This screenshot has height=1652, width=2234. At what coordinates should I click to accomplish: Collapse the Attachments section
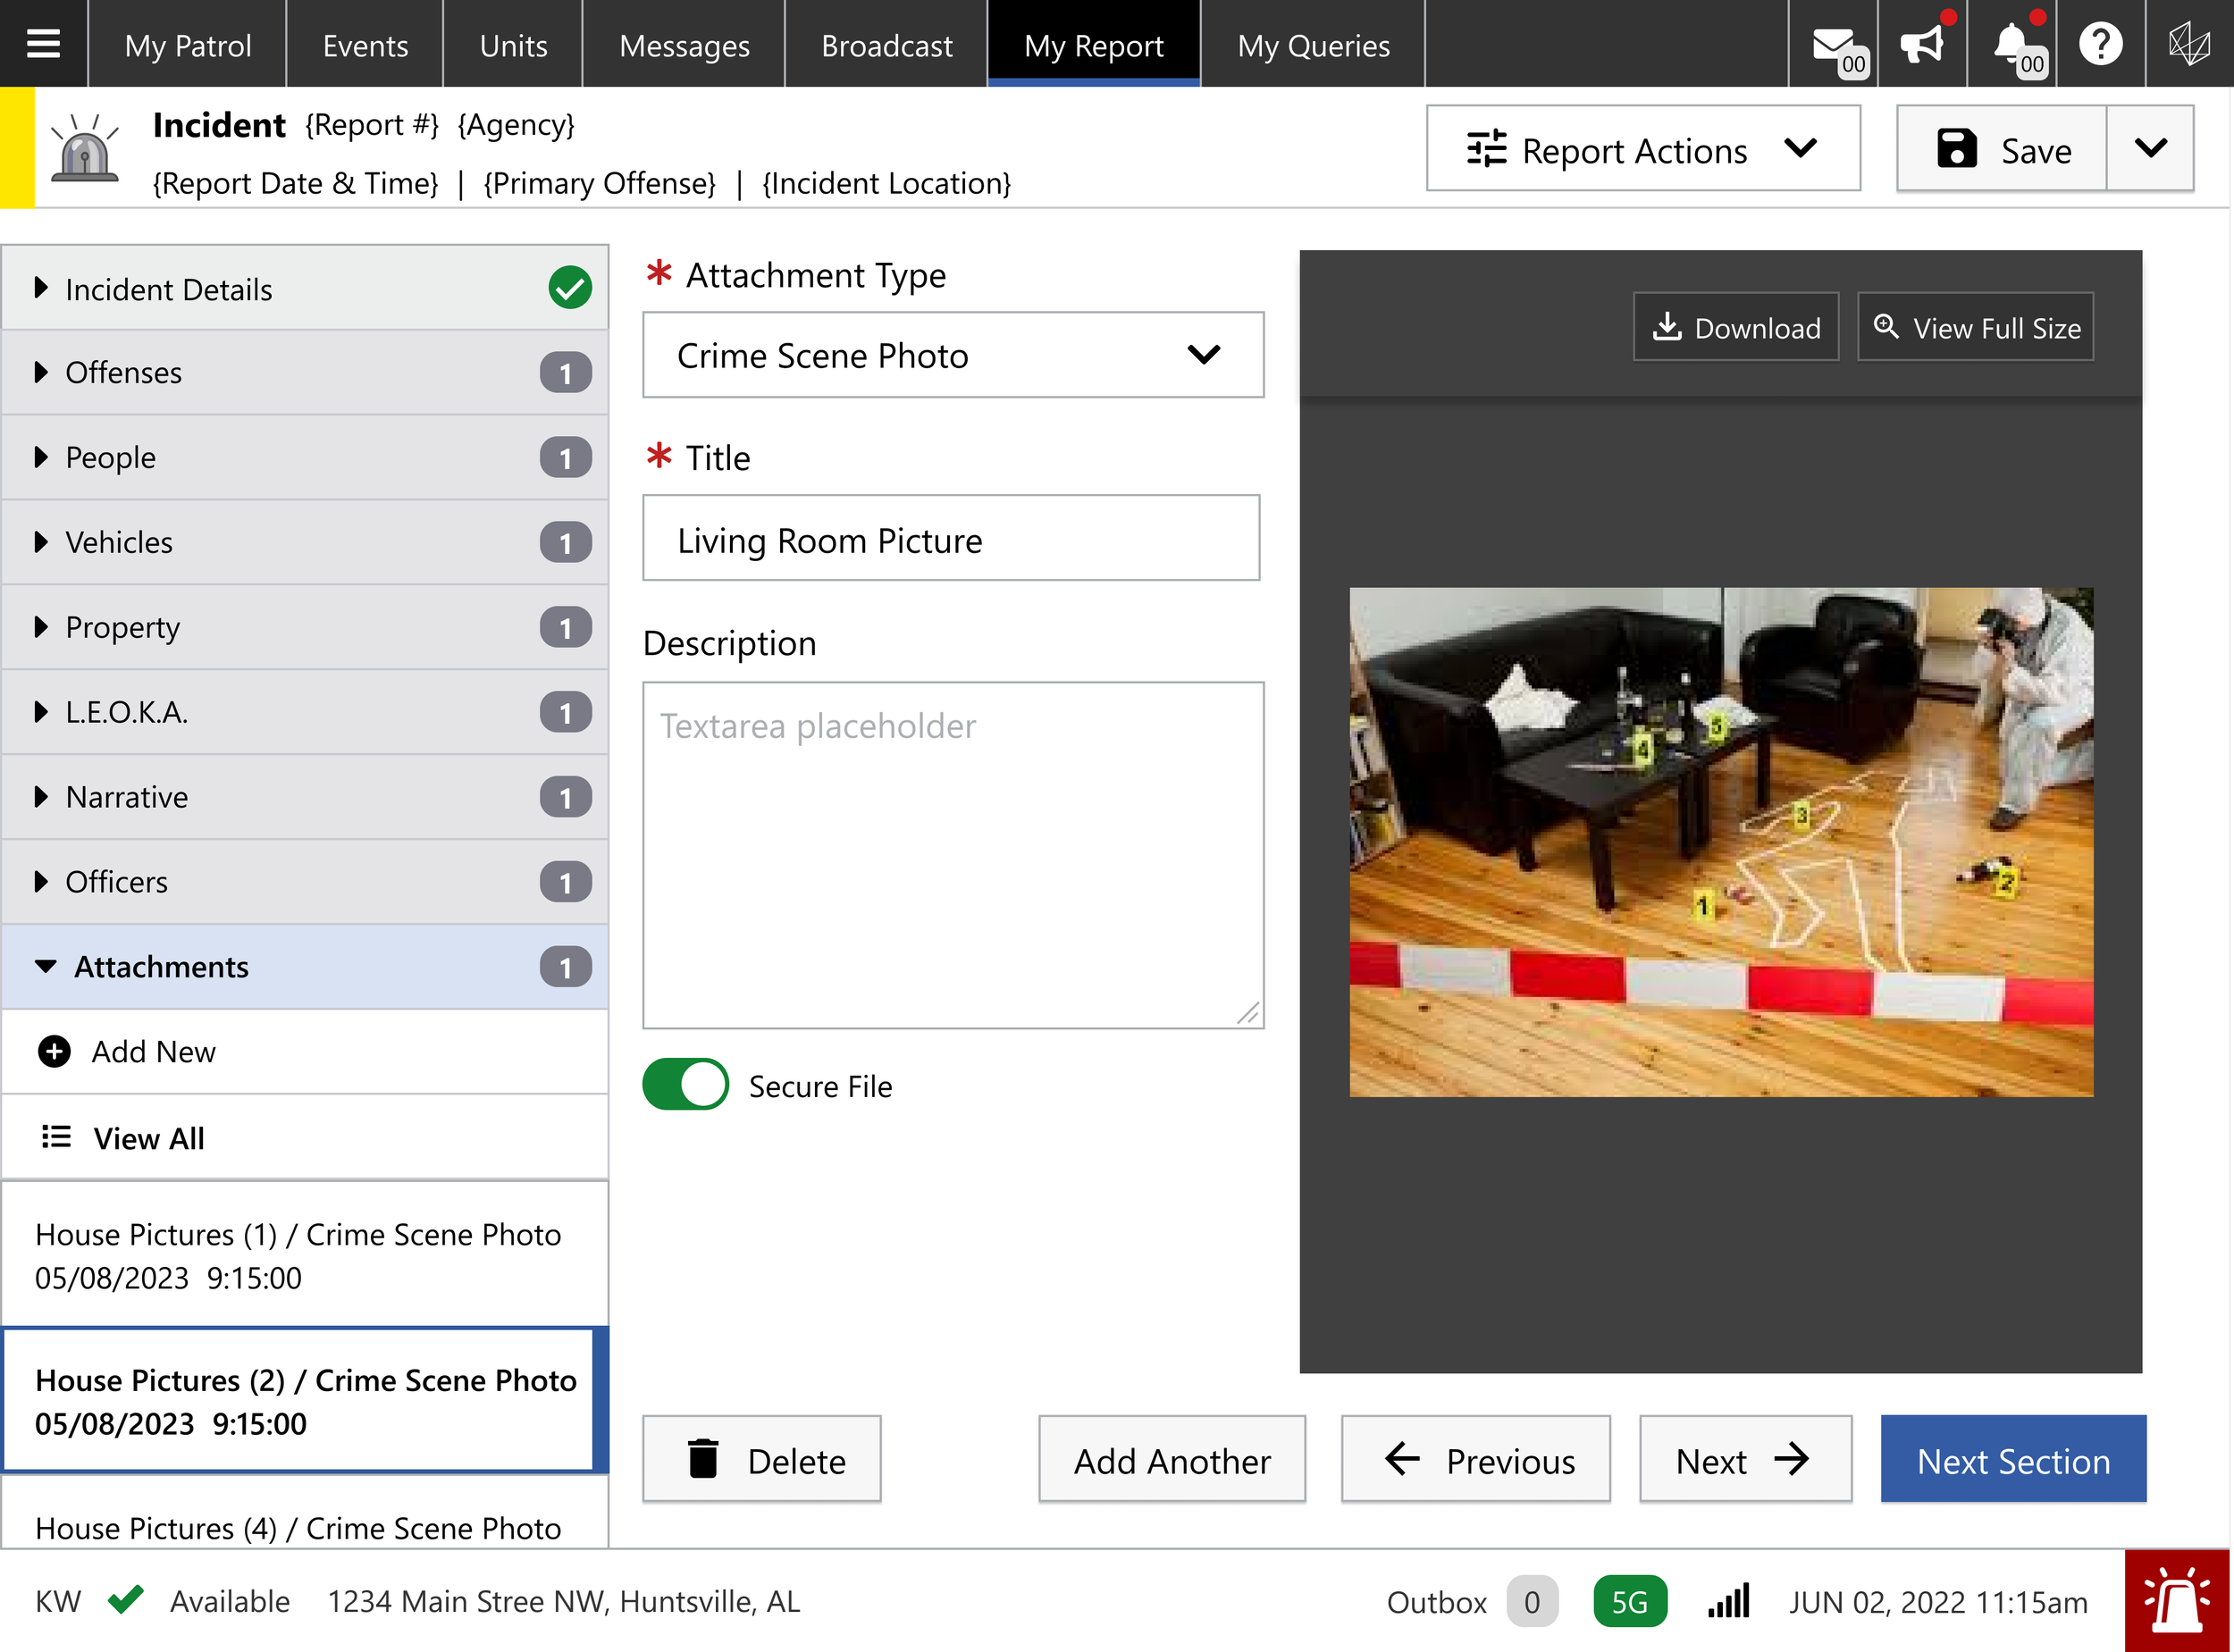[x=305, y=967]
